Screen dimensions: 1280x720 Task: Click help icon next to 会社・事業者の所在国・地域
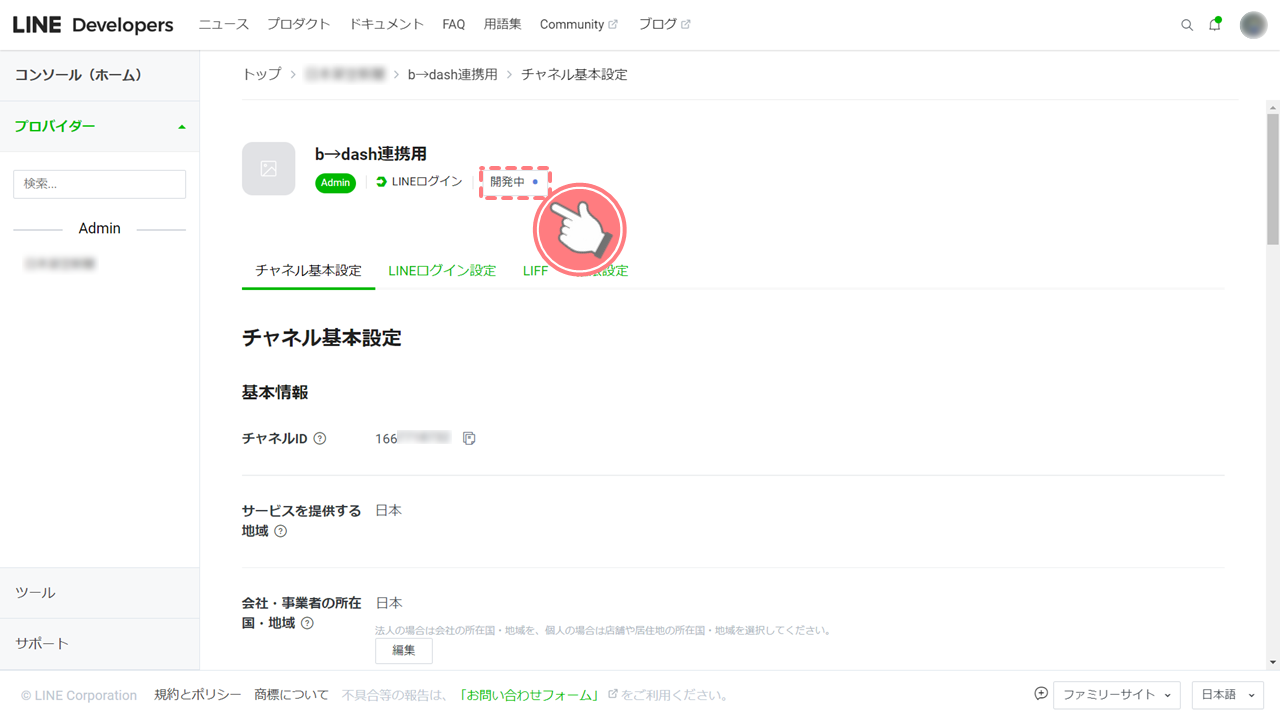tap(307, 623)
